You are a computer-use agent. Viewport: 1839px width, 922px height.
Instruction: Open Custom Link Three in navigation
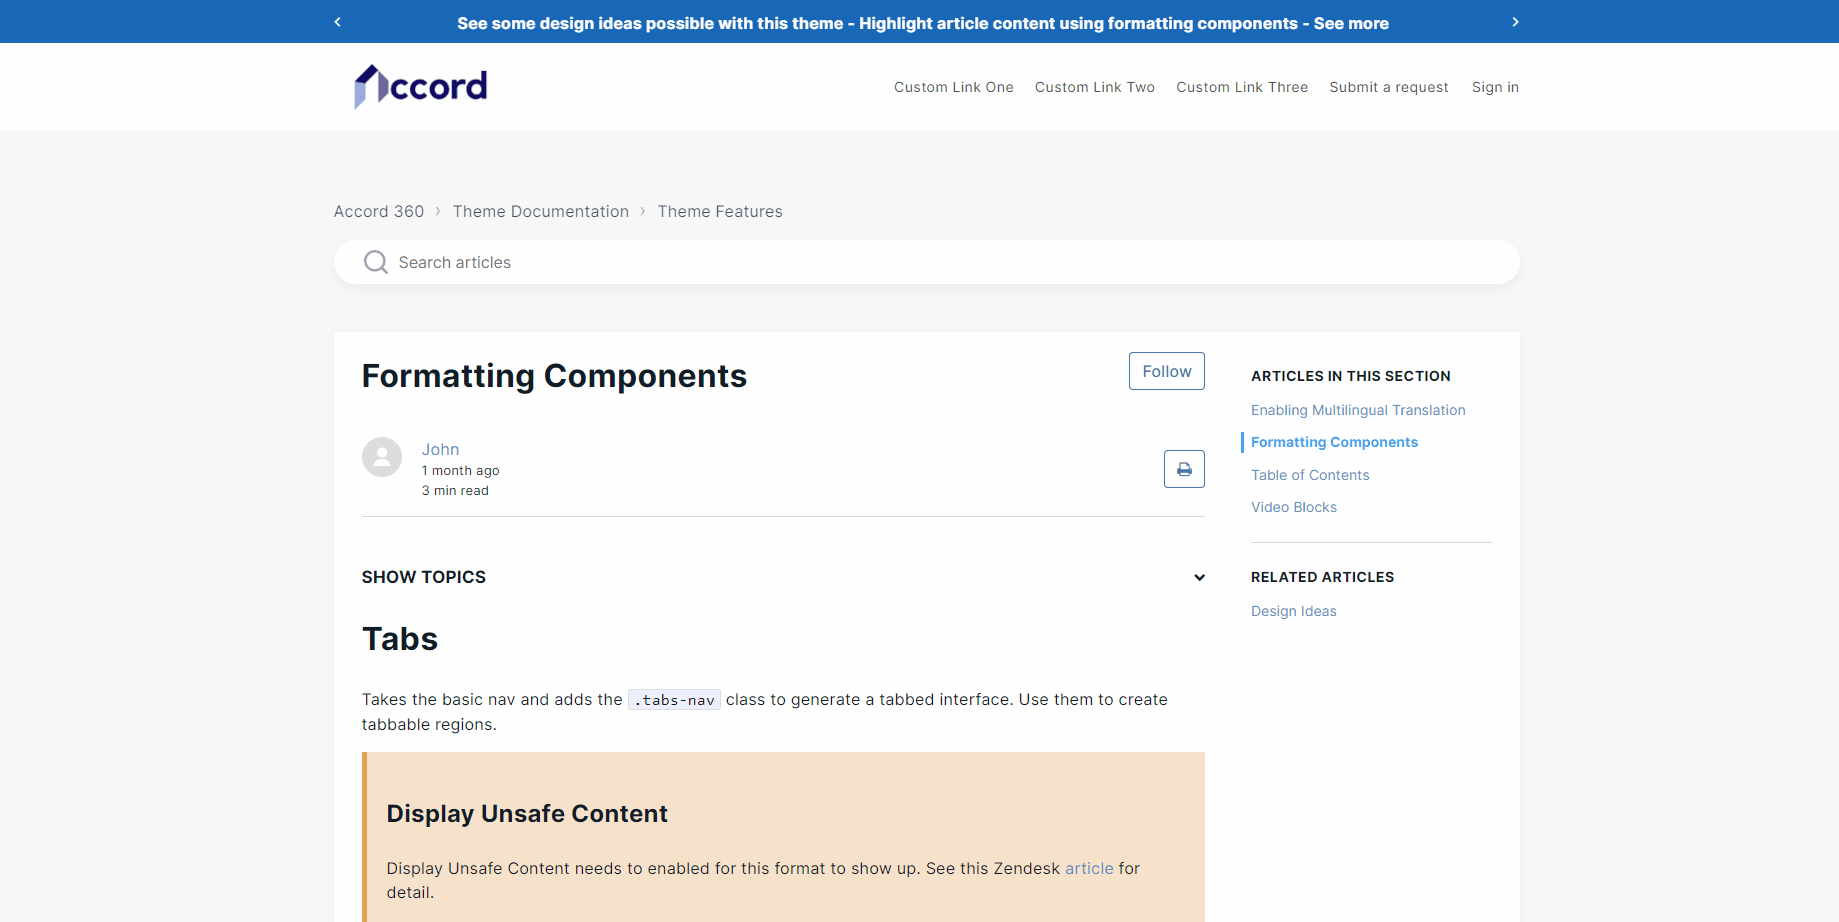click(1241, 87)
